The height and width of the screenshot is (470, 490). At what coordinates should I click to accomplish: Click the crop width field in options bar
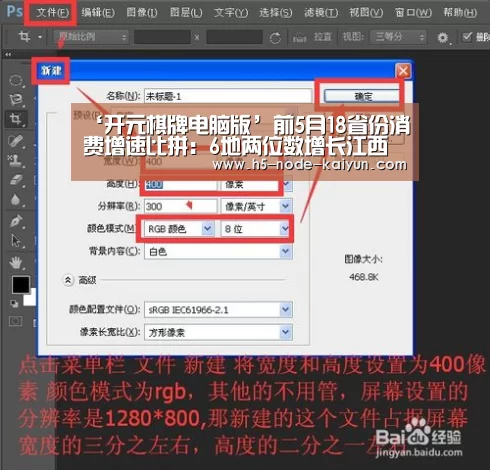(x=162, y=37)
